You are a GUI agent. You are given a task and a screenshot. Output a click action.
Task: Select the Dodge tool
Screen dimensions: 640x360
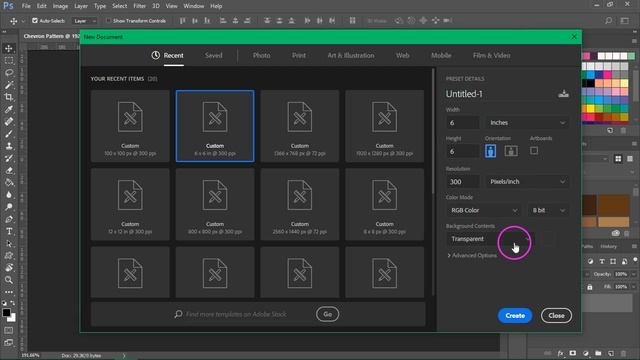click(9, 207)
